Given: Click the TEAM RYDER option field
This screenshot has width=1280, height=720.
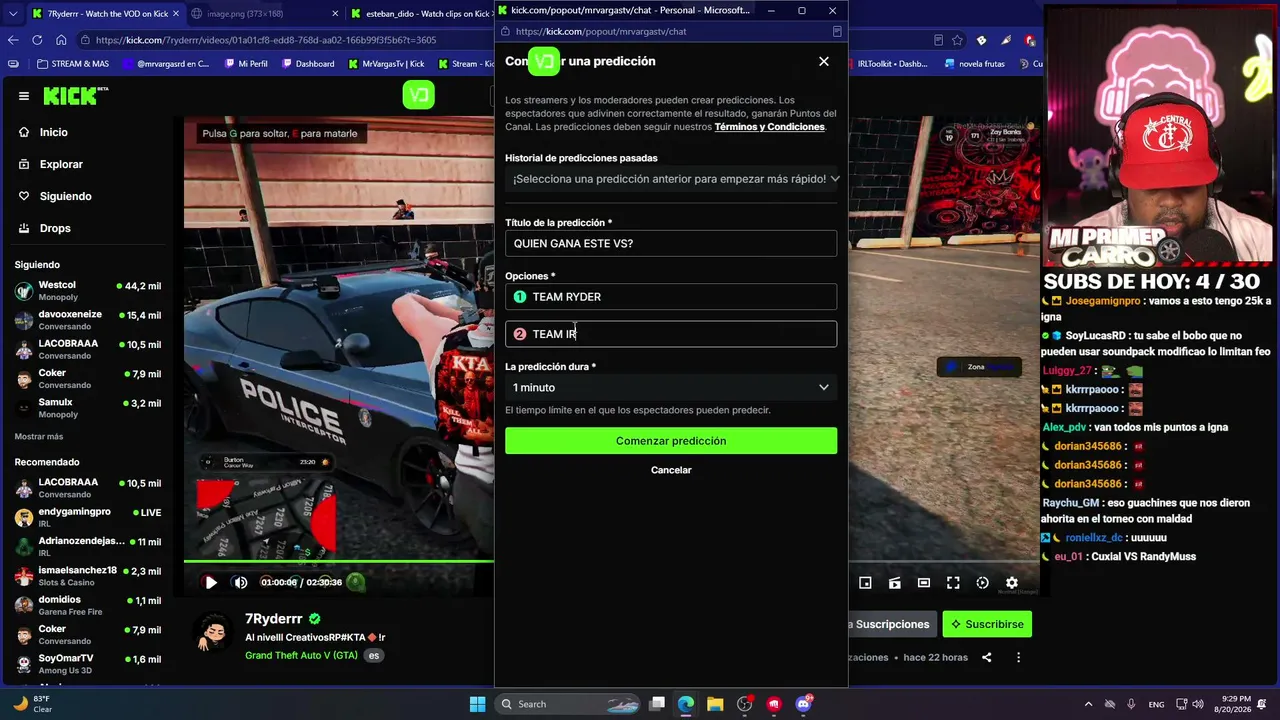Looking at the screenshot, I should pyautogui.click(x=671, y=297).
